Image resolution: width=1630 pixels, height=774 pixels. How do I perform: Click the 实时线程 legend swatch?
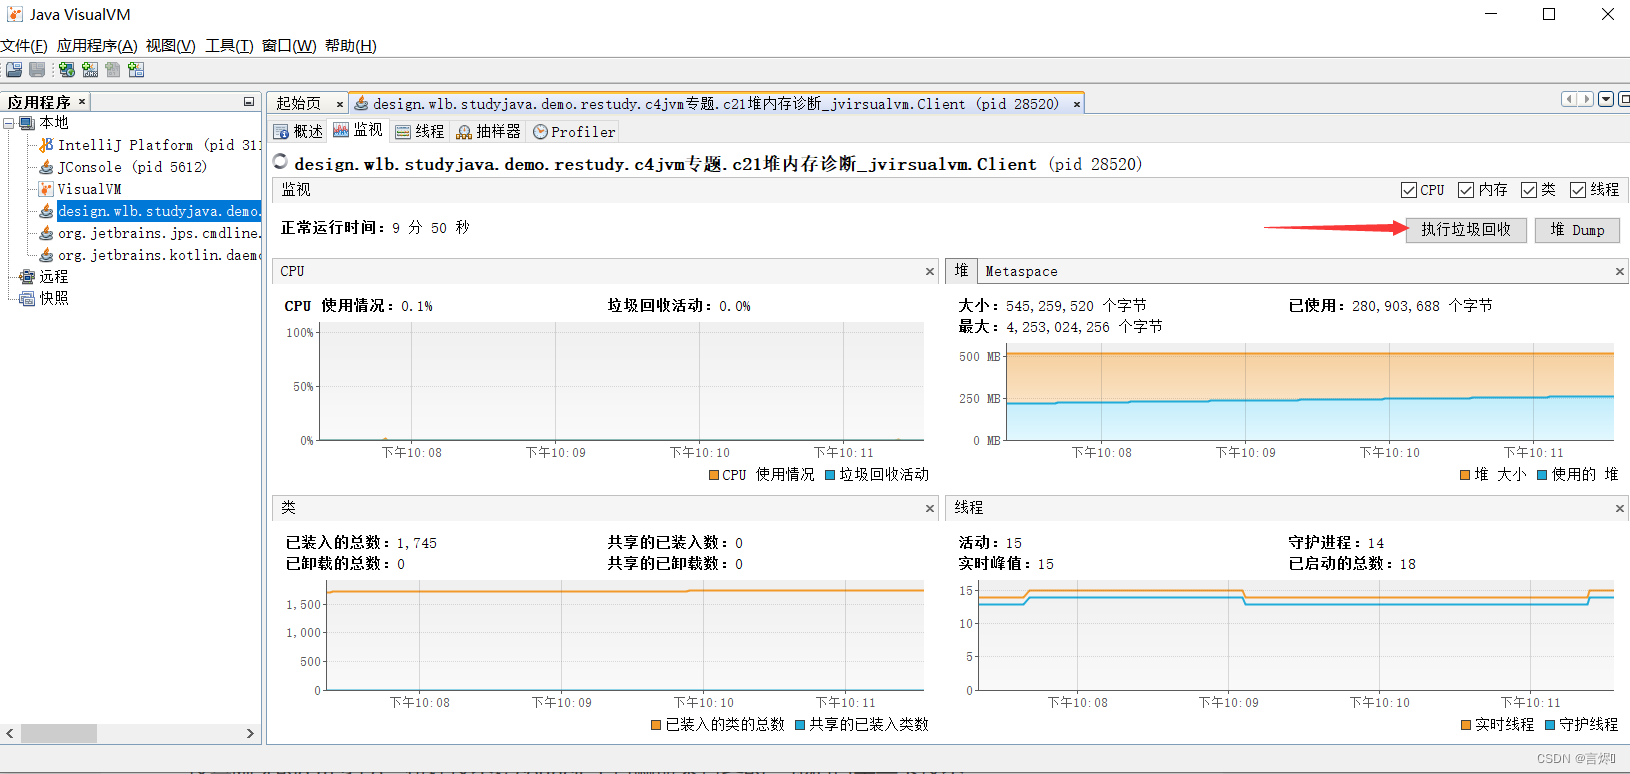(1466, 725)
